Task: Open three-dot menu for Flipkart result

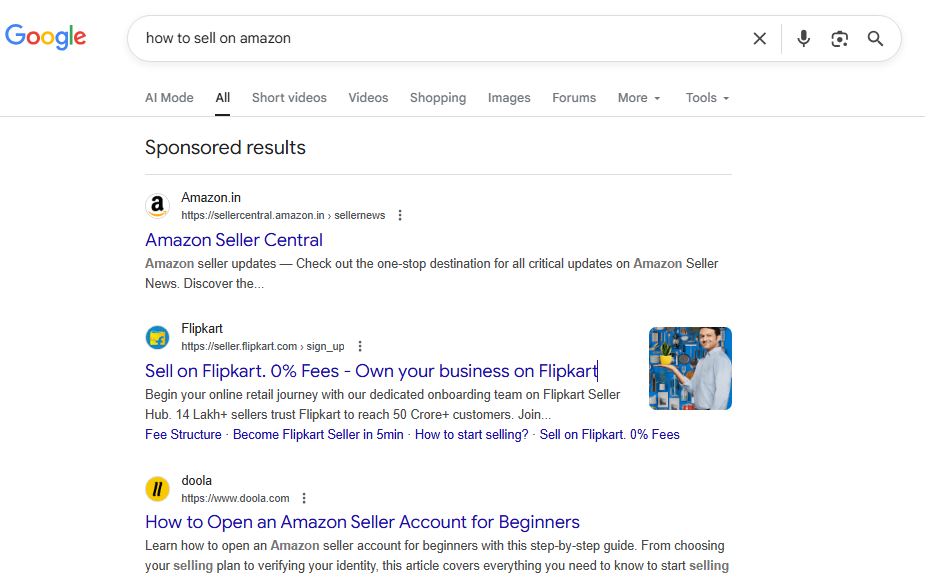Action: (360, 346)
